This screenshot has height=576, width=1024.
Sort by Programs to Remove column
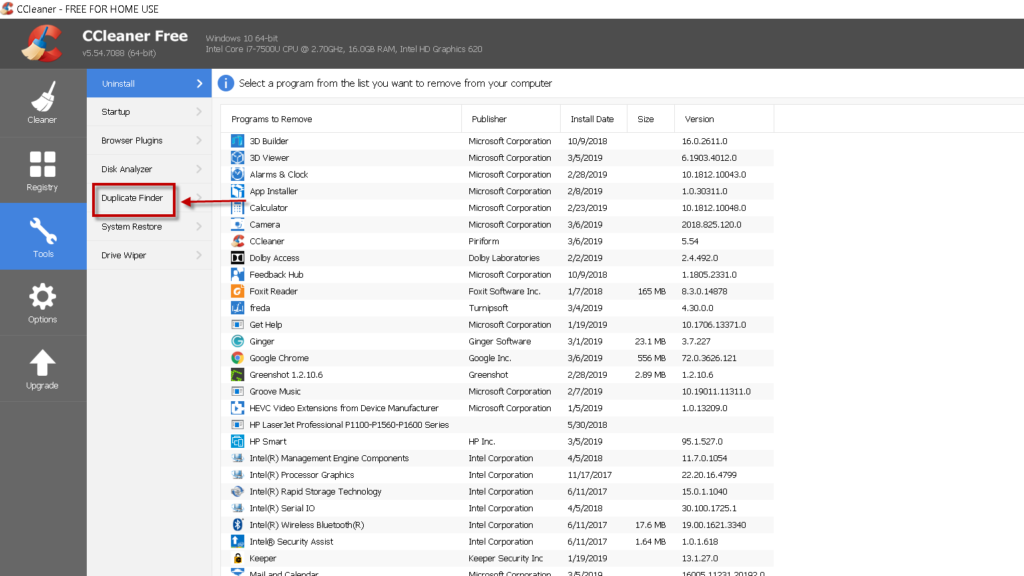coord(341,119)
